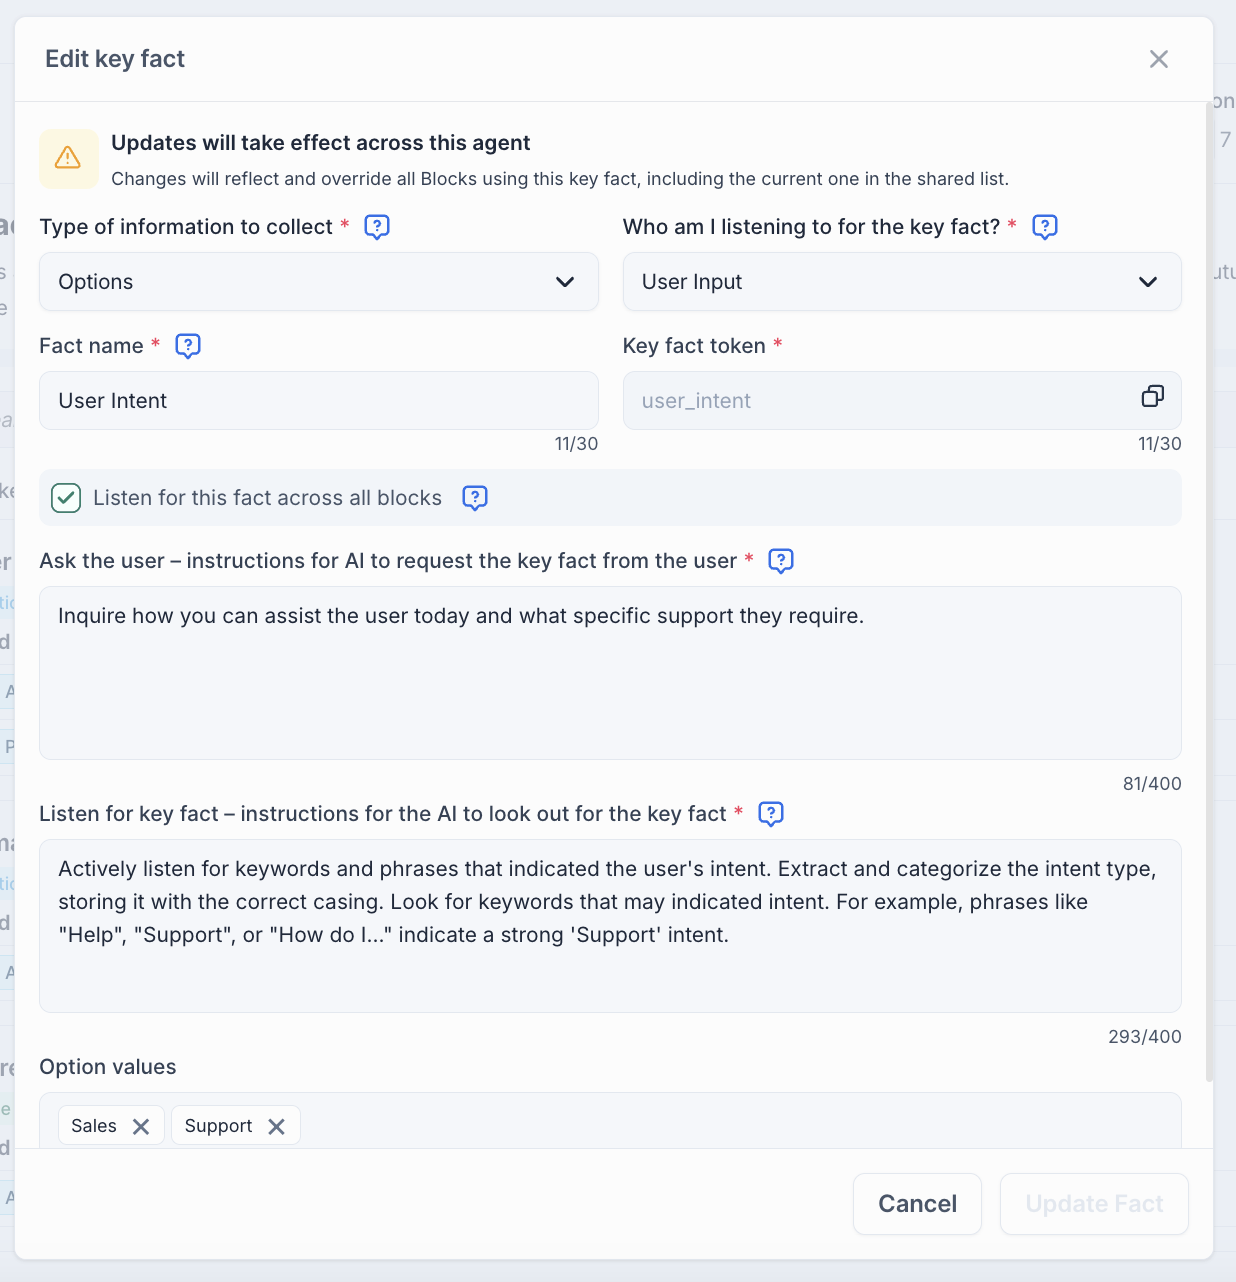Viewport: 1236px width, 1282px height.
Task: Click the warning triangle alert icon
Action: [x=68, y=158]
